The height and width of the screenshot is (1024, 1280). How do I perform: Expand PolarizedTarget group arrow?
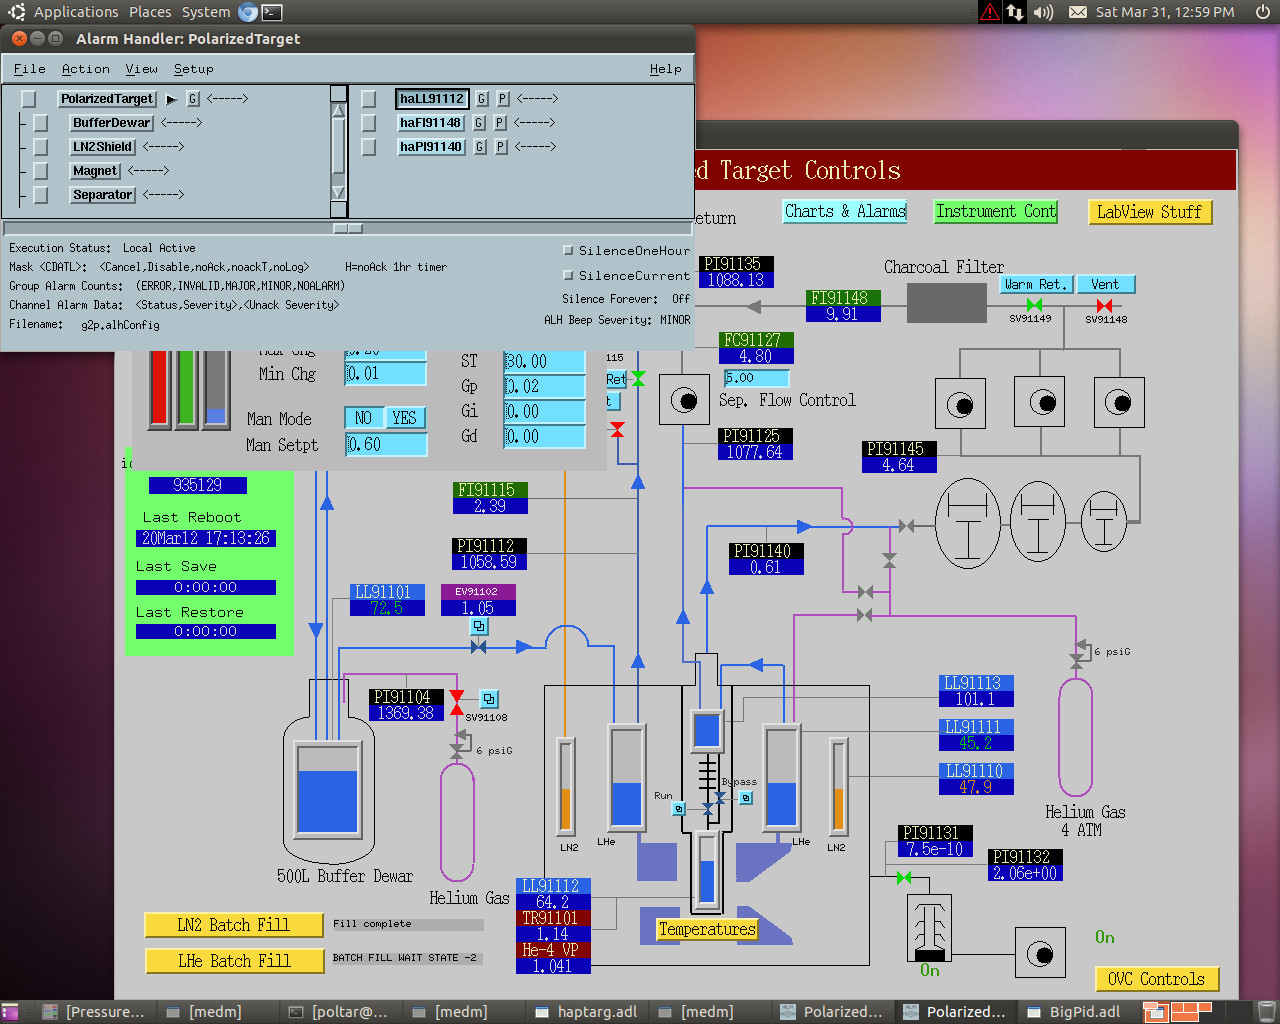pos(172,99)
